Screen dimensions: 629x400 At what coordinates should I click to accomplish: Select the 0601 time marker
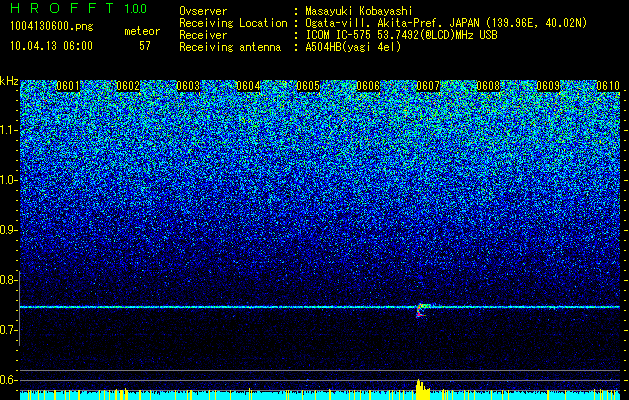point(68,86)
